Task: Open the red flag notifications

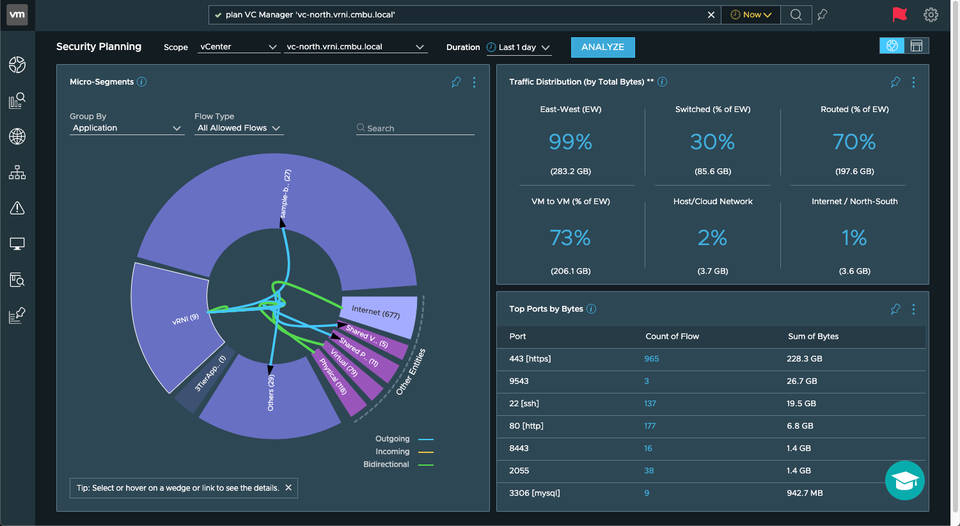Action: [899, 14]
